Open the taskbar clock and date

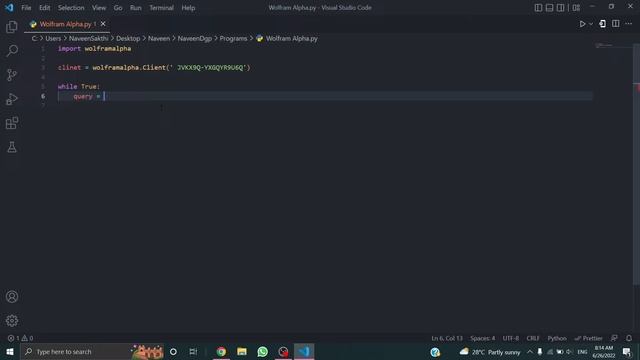(604, 352)
